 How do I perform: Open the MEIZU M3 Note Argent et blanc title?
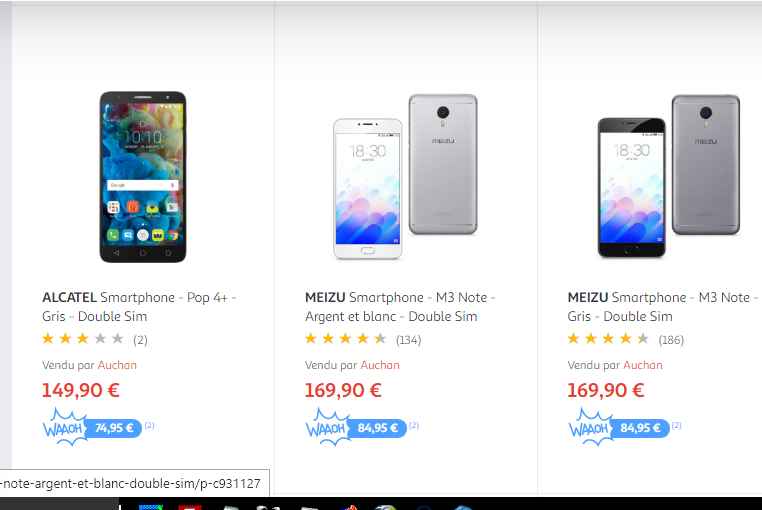point(399,307)
